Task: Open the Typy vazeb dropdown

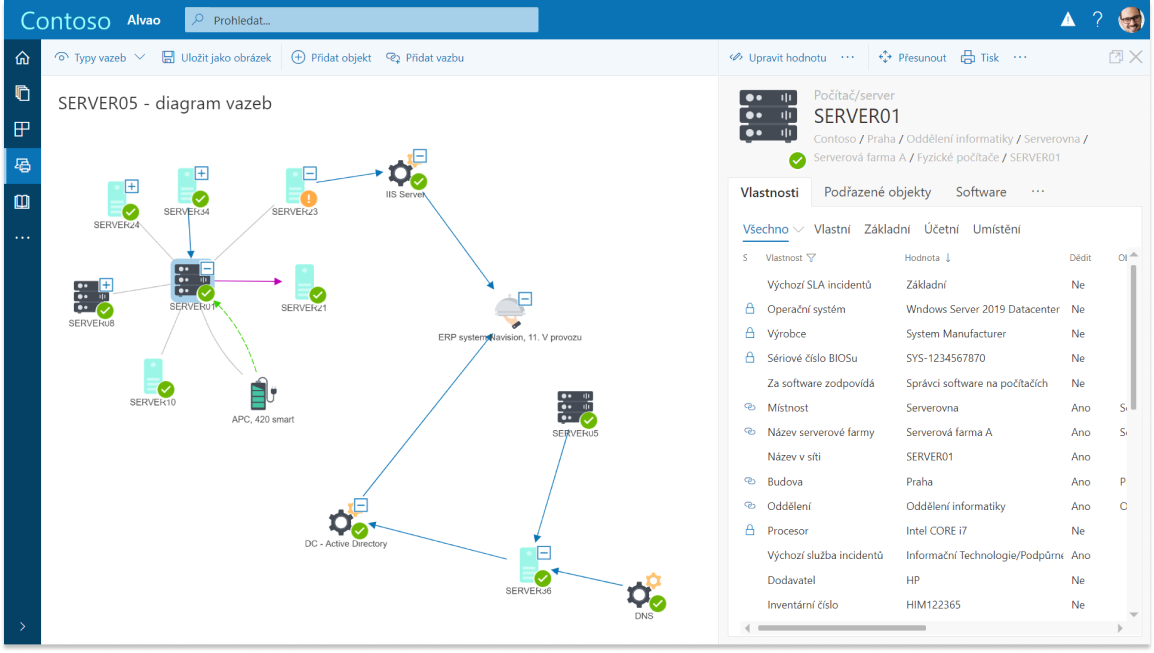Action: point(100,58)
